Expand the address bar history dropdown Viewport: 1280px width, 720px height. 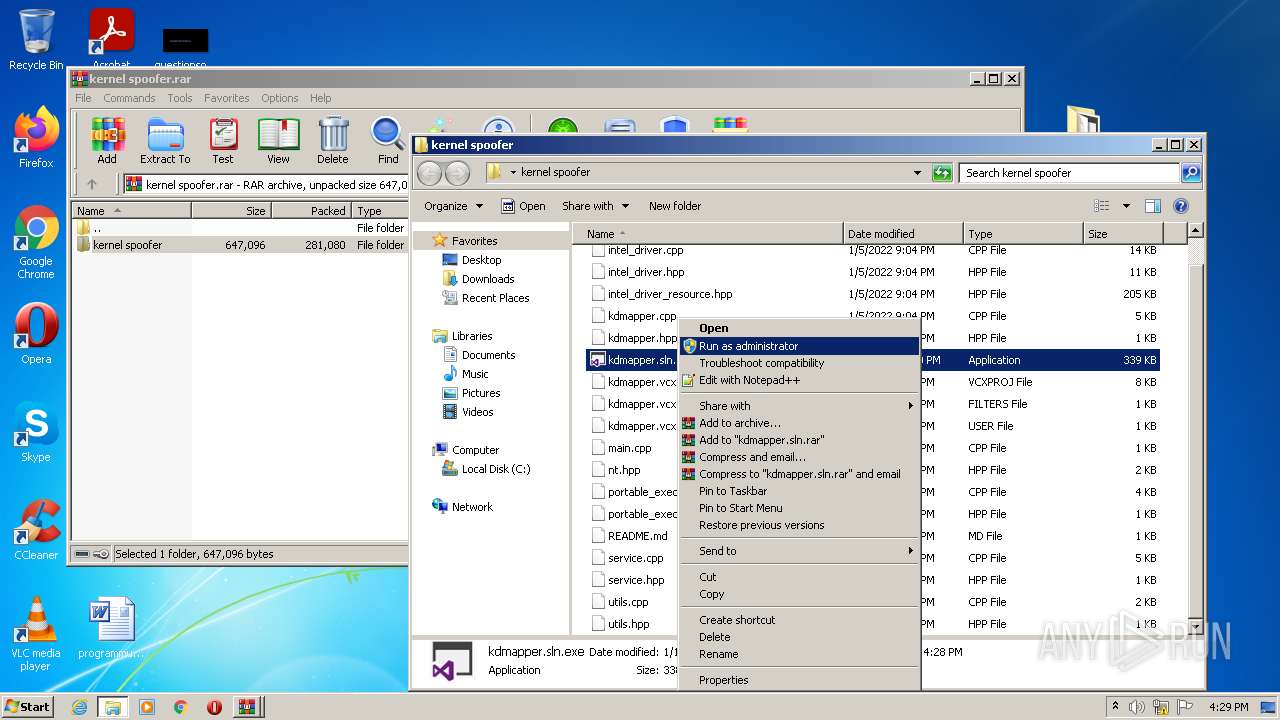click(x=917, y=173)
